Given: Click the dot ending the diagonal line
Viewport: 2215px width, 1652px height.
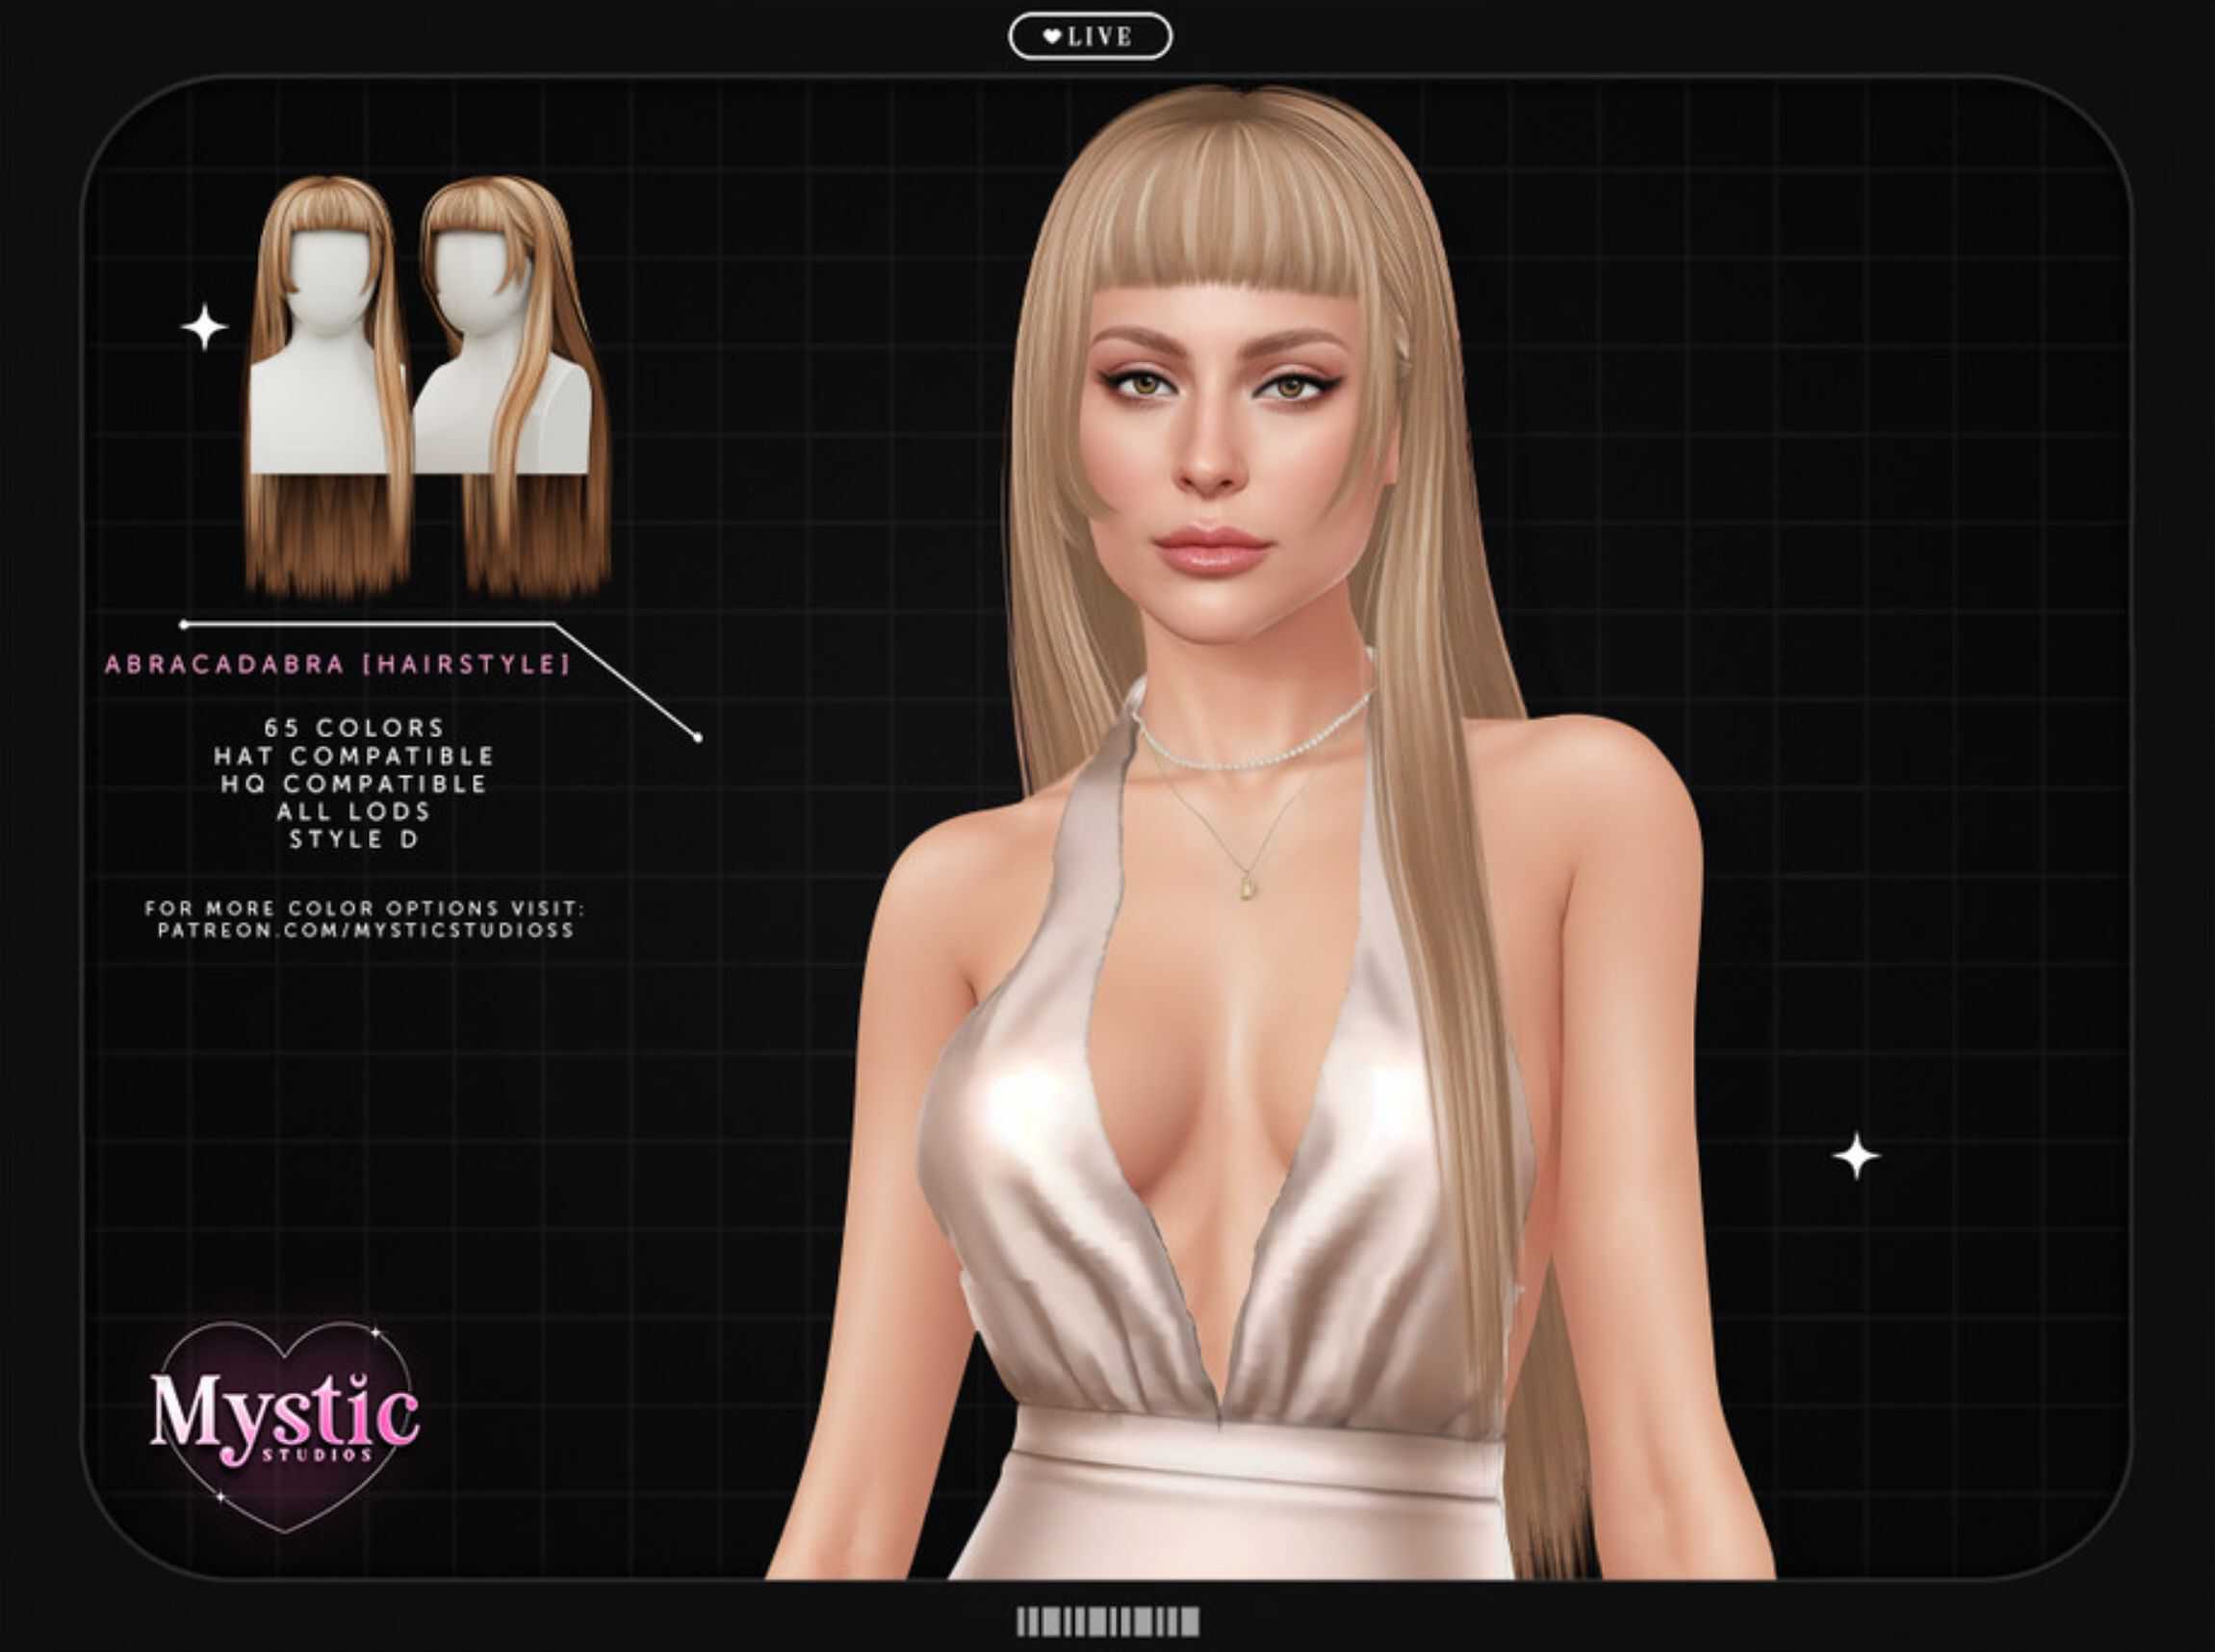Looking at the screenshot, I should 698,738.
